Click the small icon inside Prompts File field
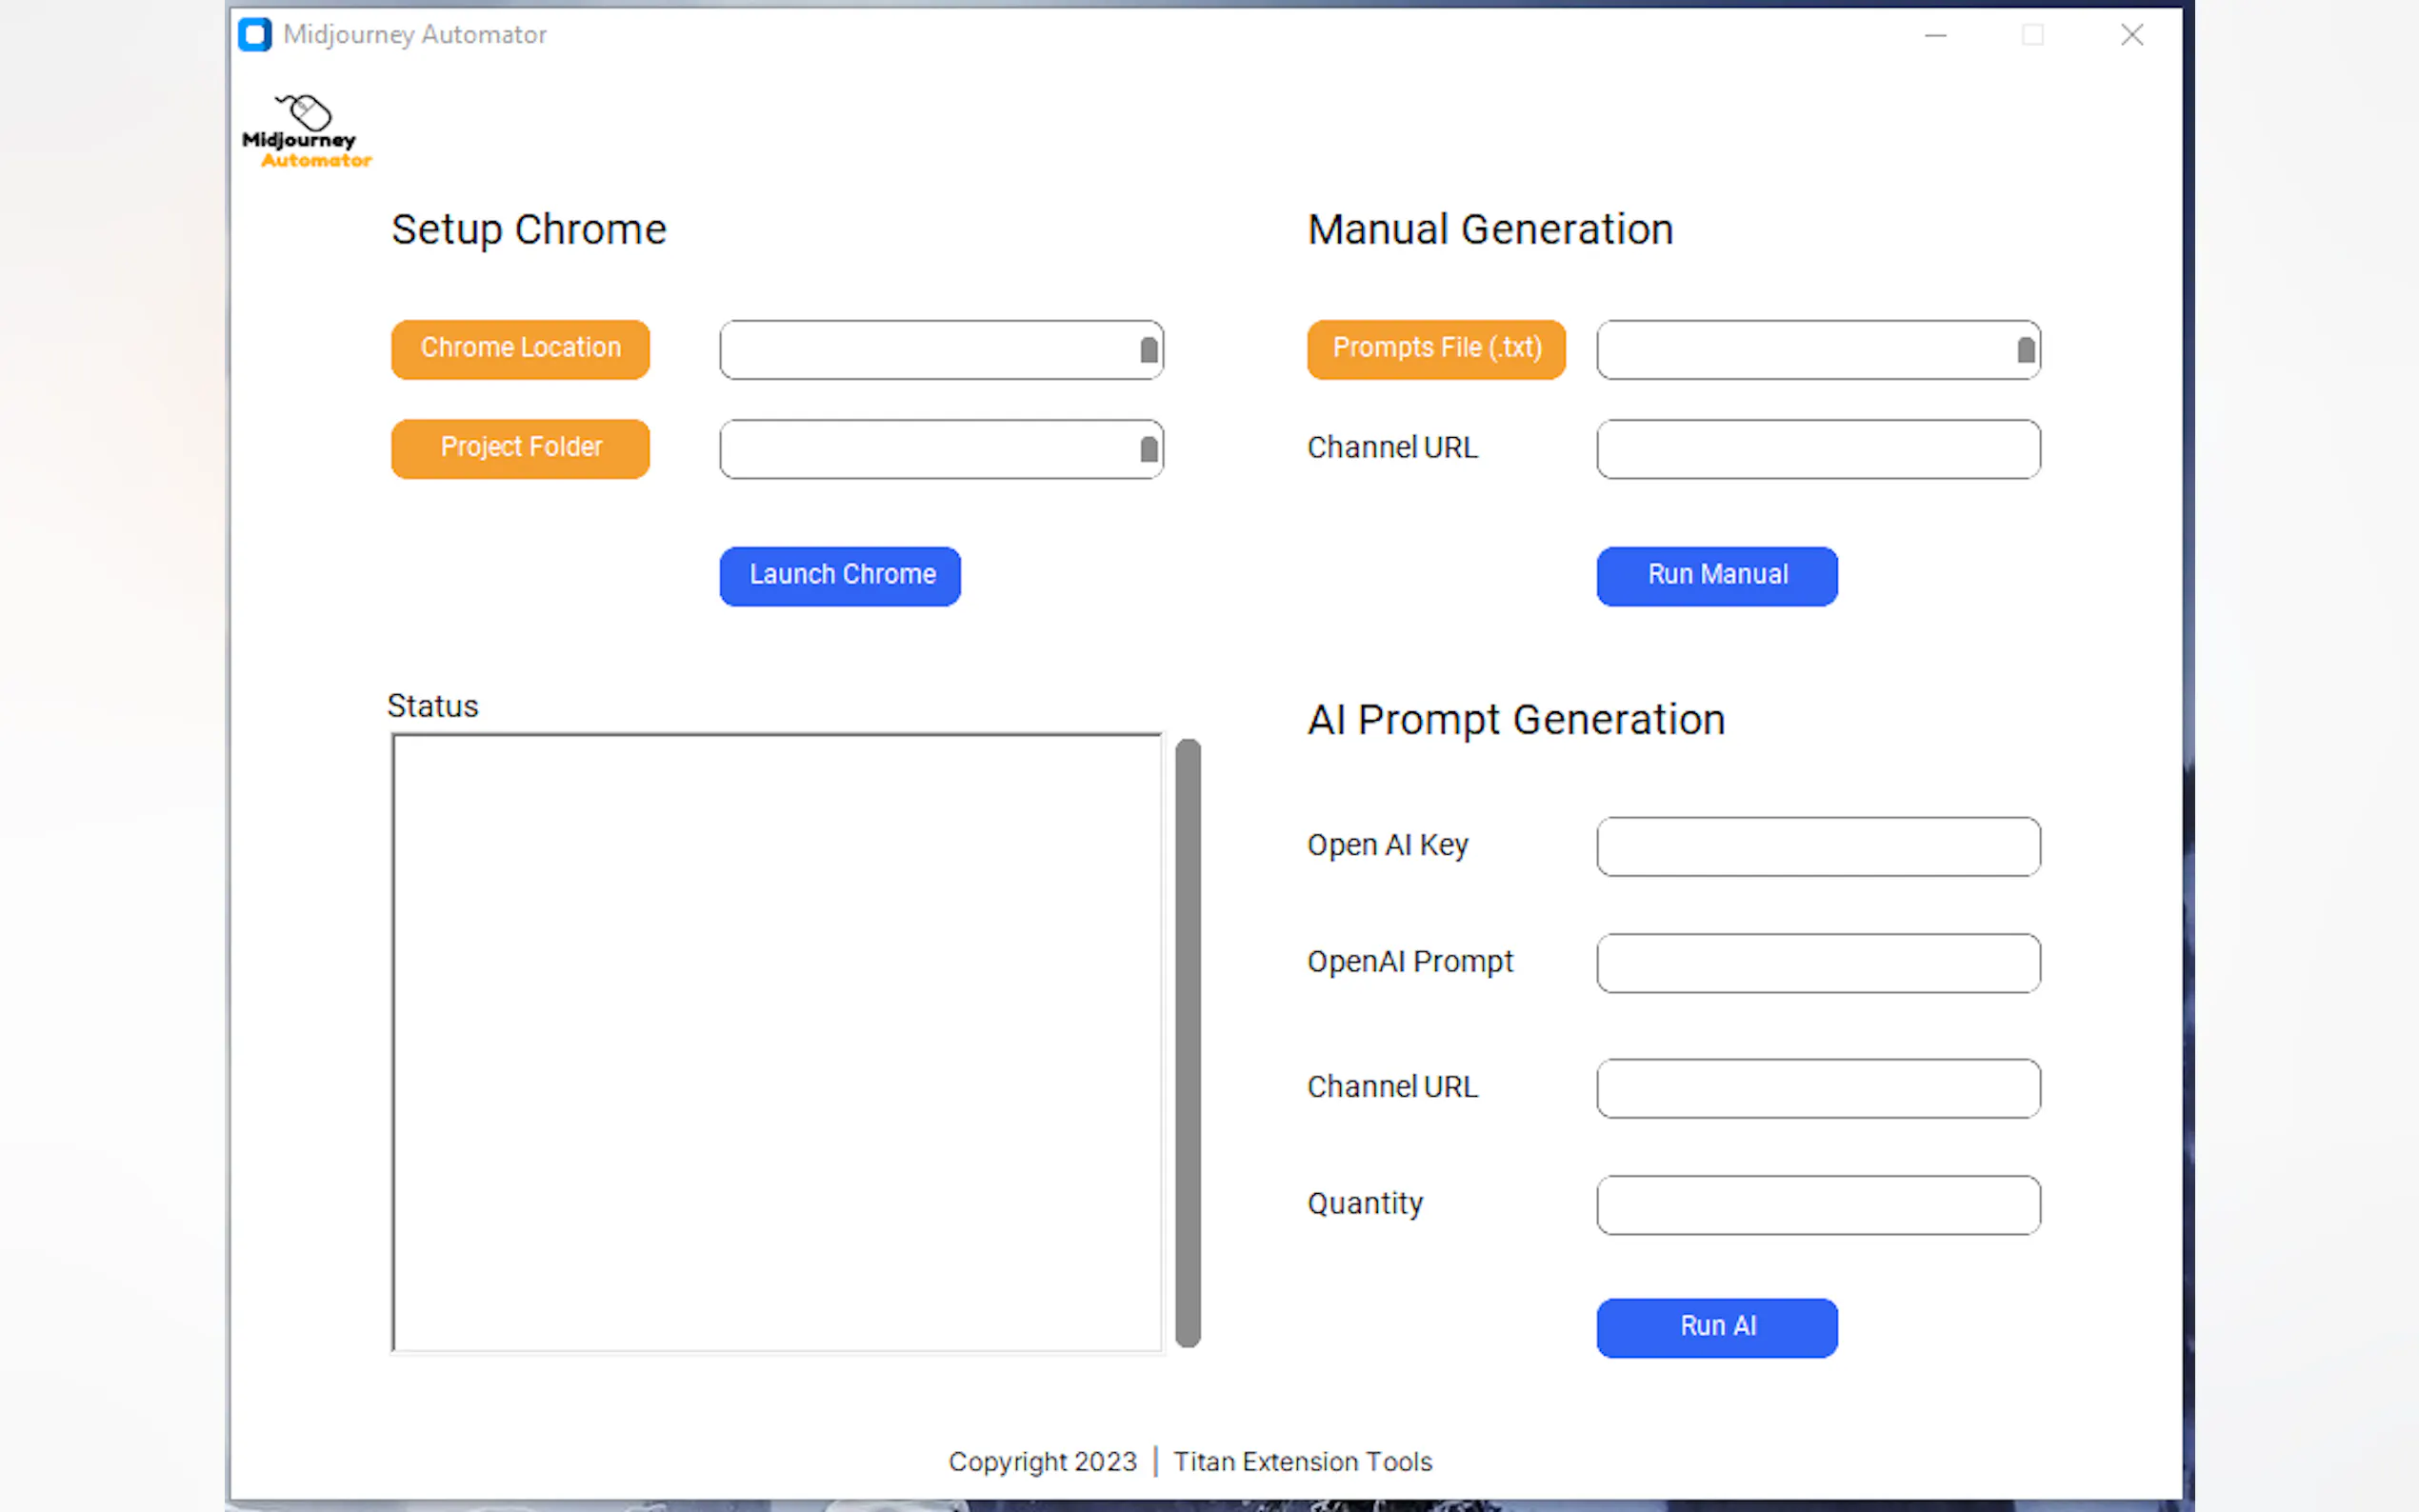Screen dimensions: 2419x1512 [2025, 350]
